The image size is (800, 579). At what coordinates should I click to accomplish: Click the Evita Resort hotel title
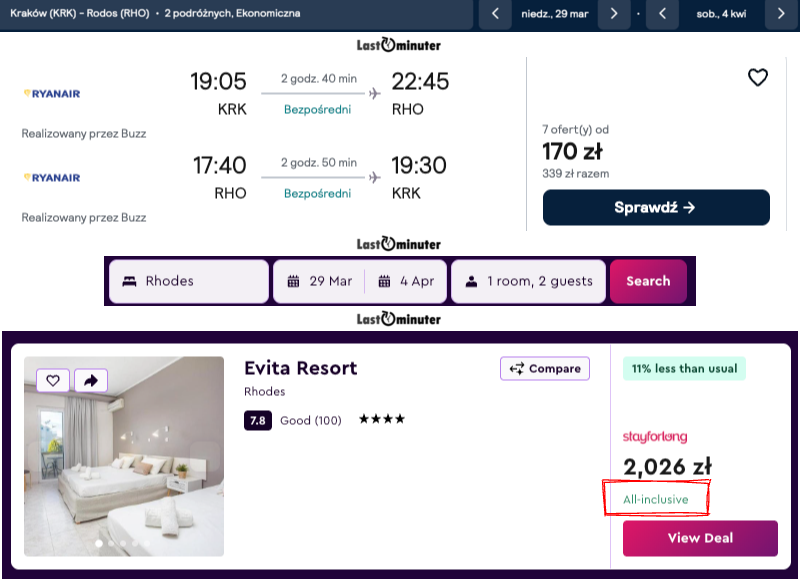[300, 368]
